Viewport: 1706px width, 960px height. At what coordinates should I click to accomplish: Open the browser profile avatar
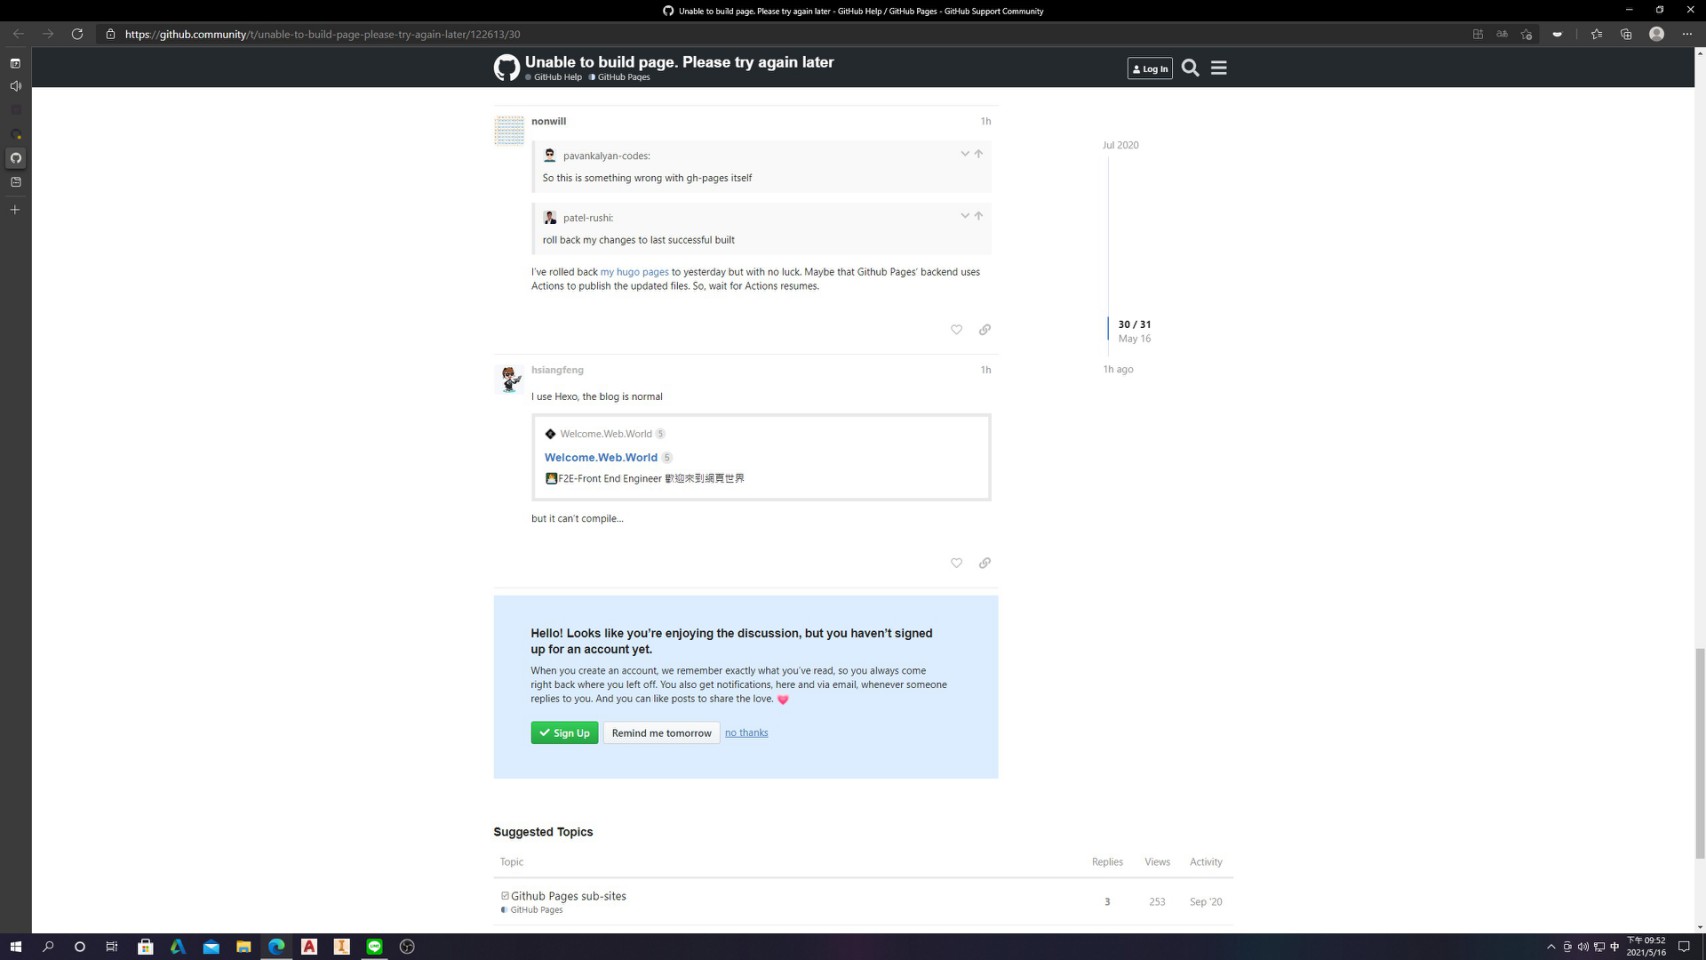pyautogui.click(x=1656, y=34)
